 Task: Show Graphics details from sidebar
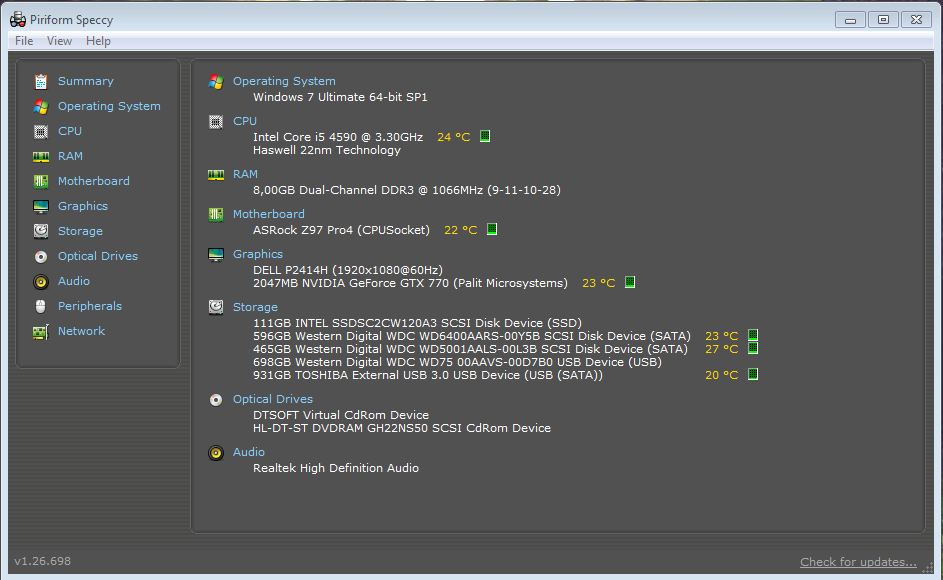click(82, 206)
